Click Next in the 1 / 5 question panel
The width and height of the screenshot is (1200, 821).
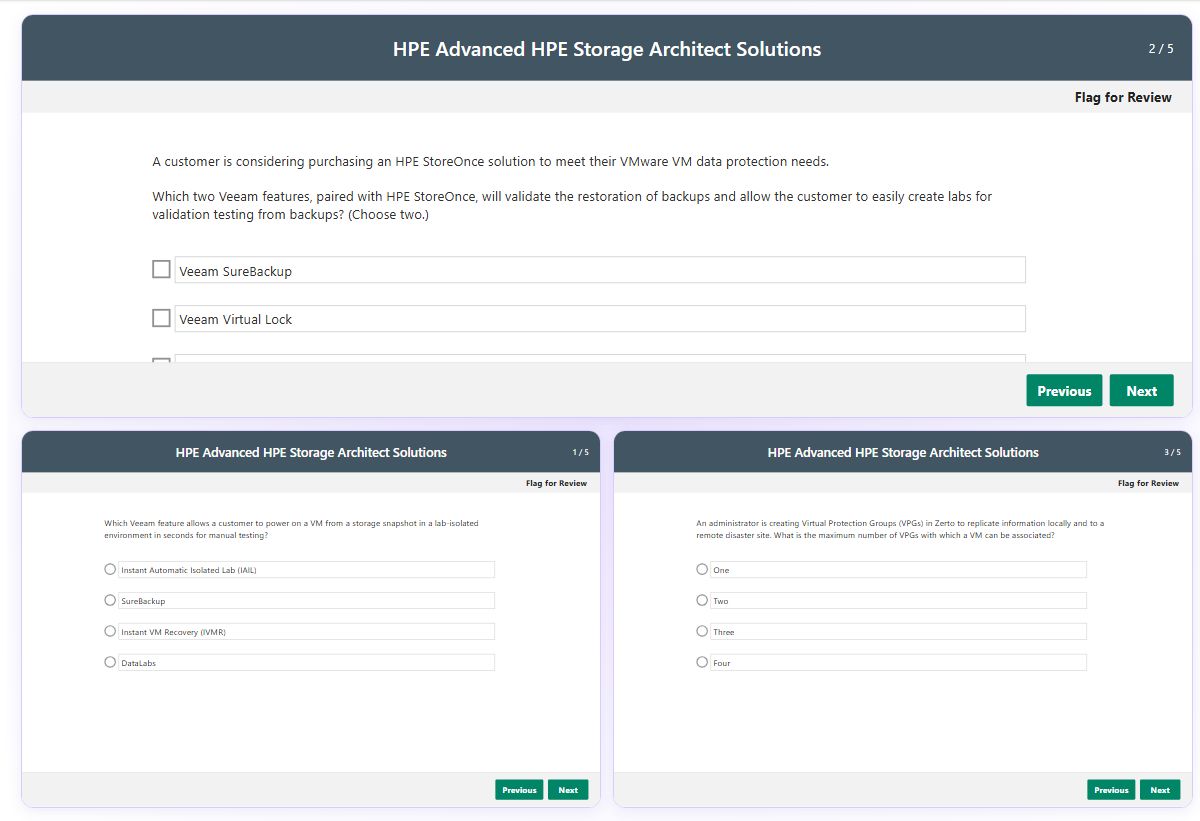(568, 790)
